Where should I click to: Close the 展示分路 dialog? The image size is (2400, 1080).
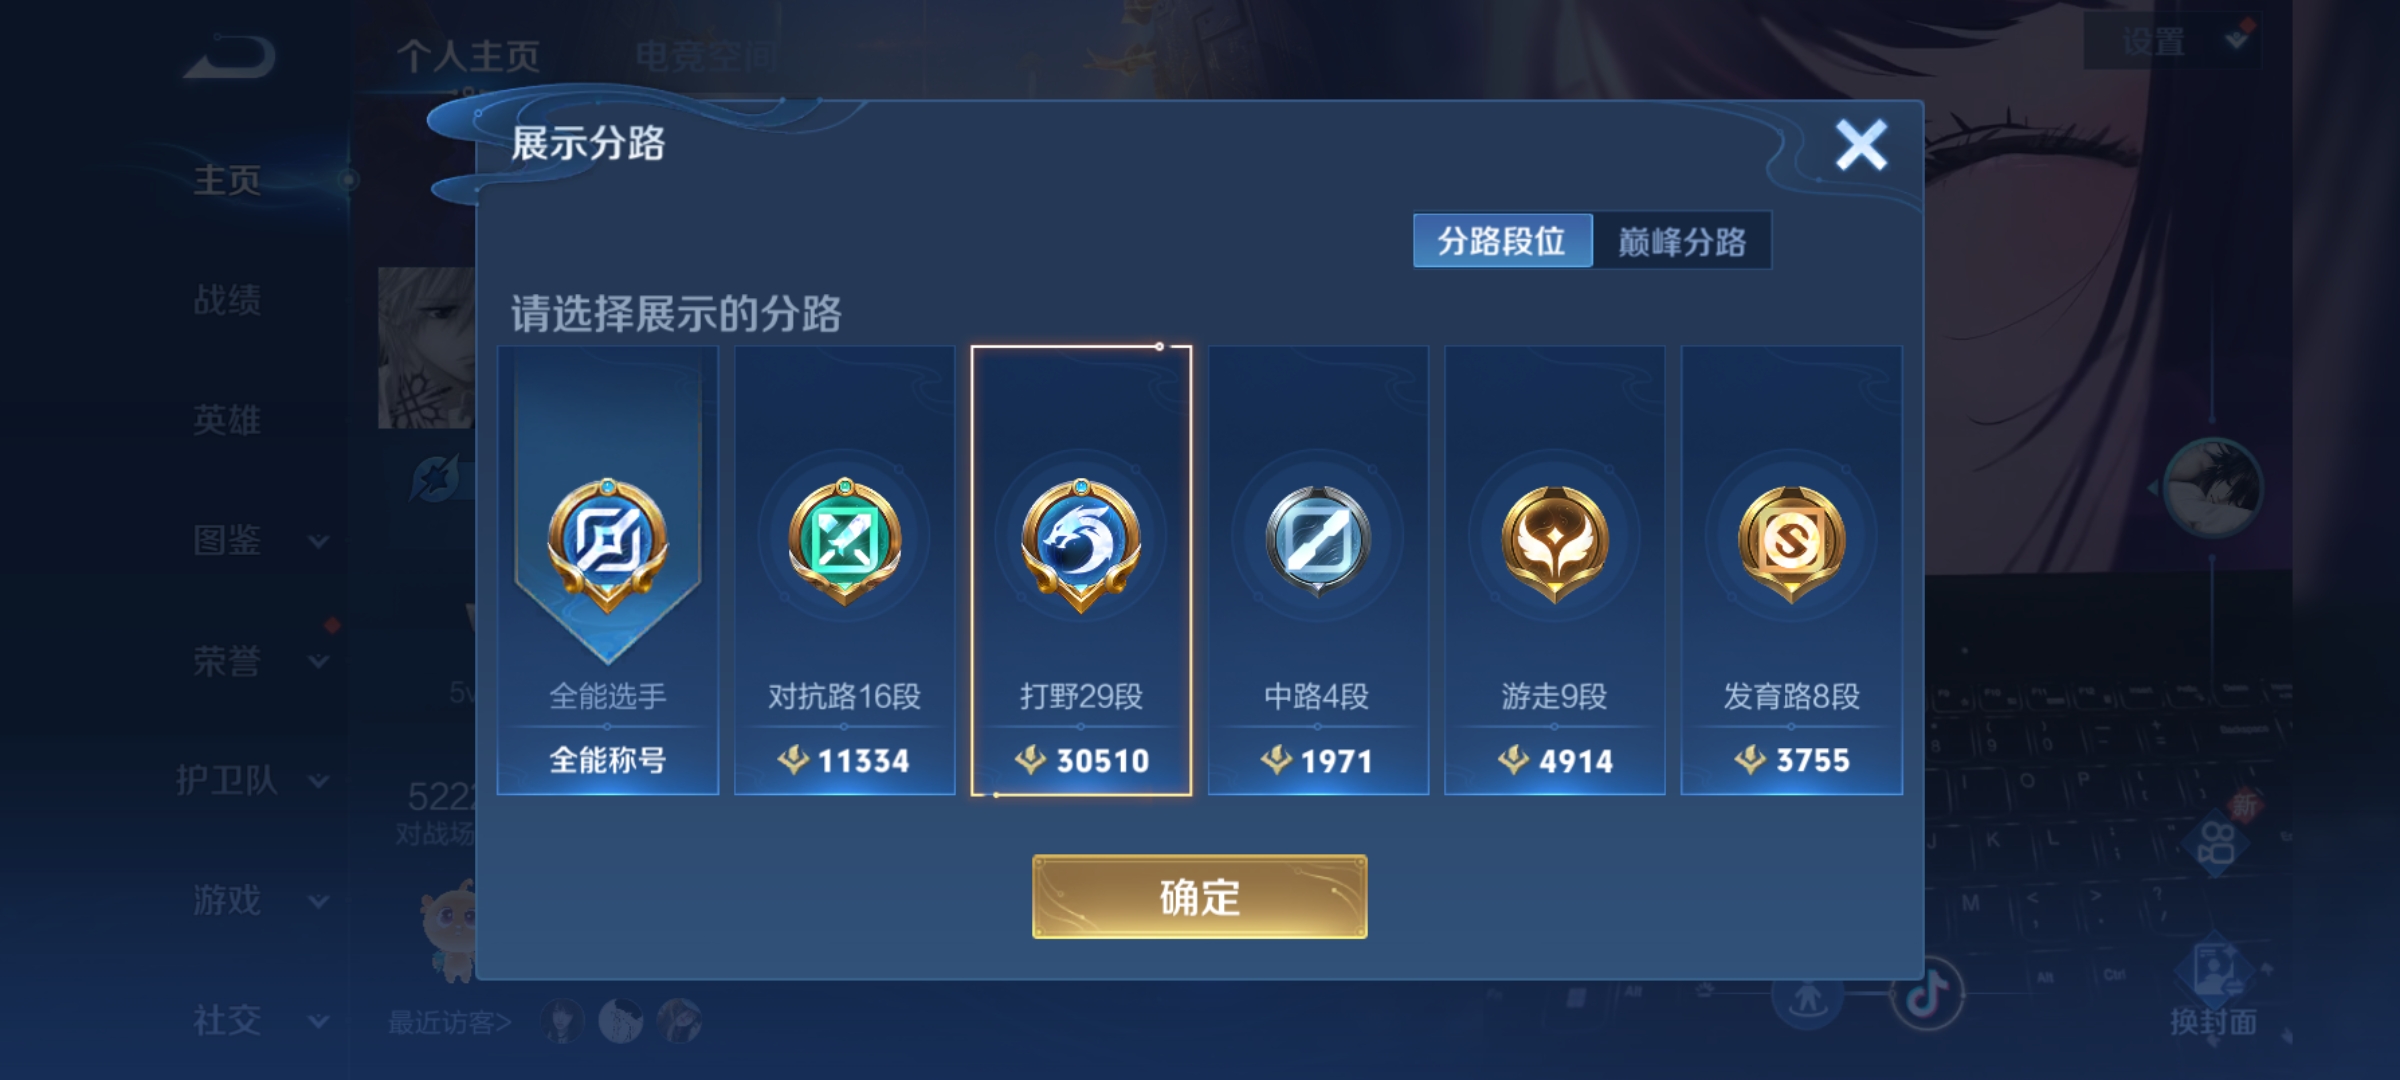[x=1861, y=145]
